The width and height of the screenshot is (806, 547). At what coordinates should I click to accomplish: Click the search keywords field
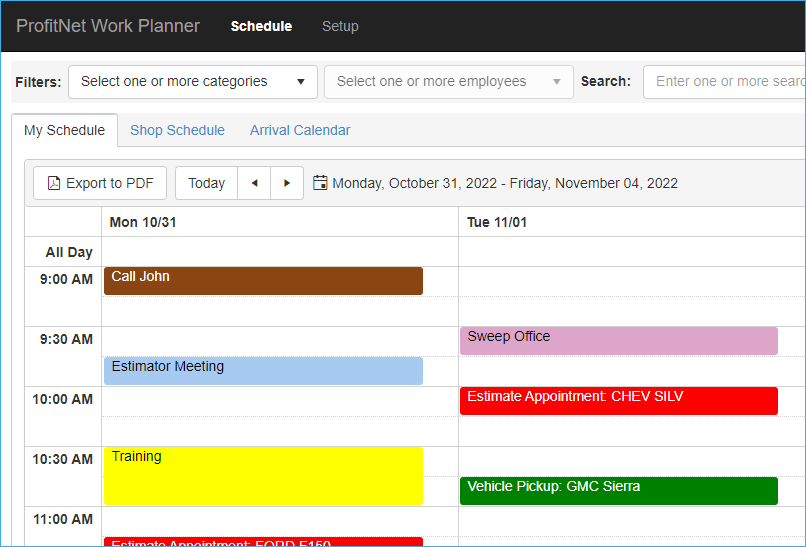[725, 82]
